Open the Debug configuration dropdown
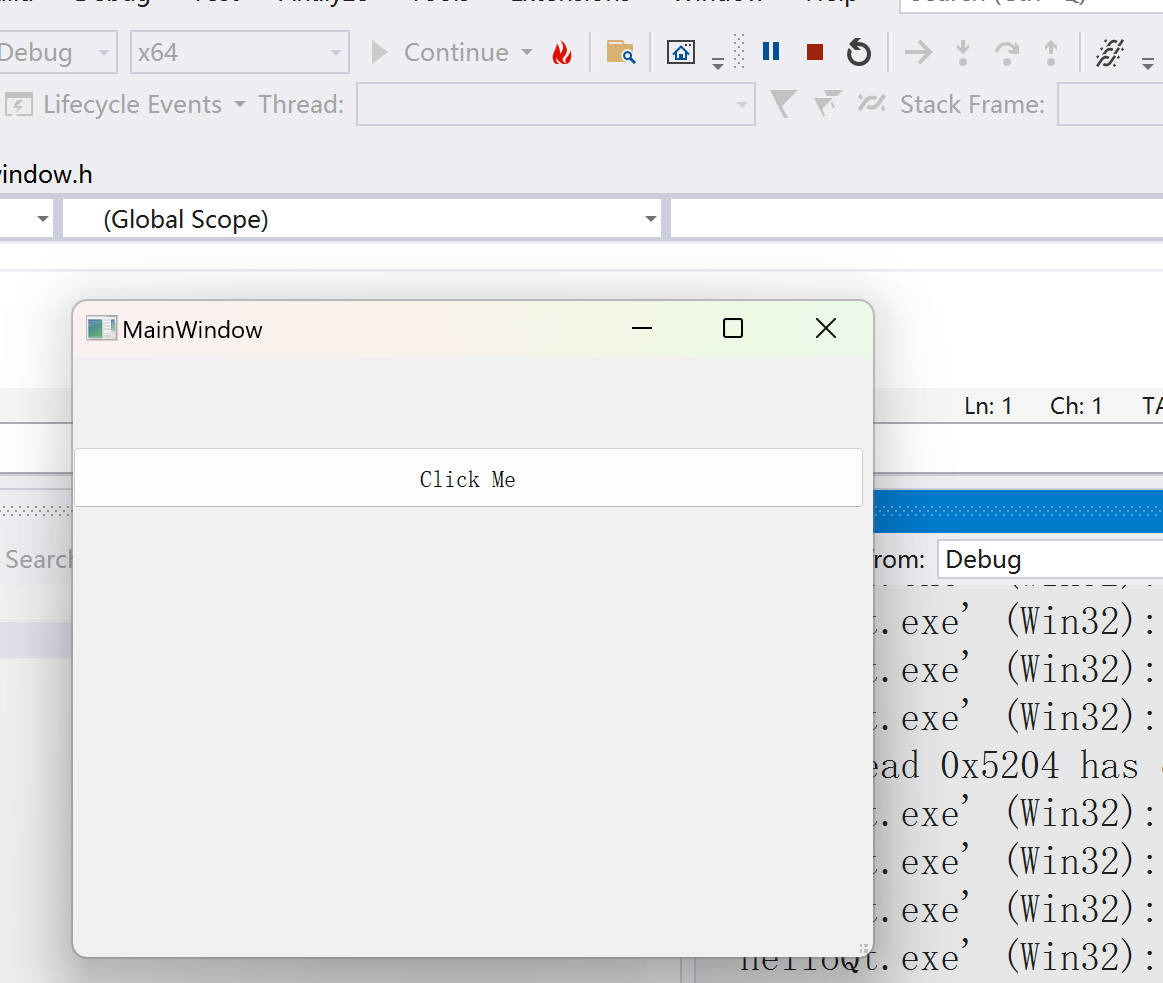This screenshot has width=1163, height=983. coord(57,52)
